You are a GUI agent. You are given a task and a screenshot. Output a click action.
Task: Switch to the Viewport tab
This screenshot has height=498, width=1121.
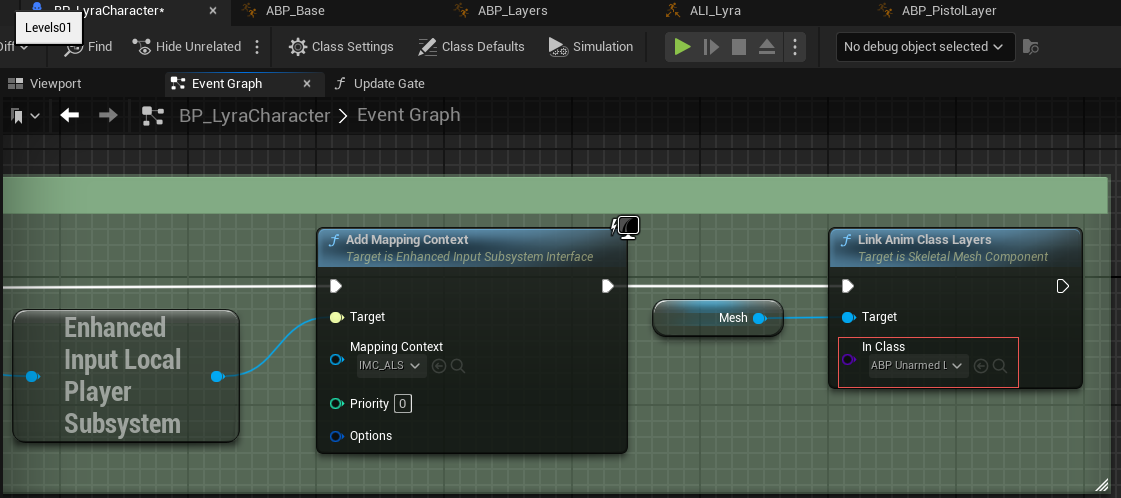45,84
